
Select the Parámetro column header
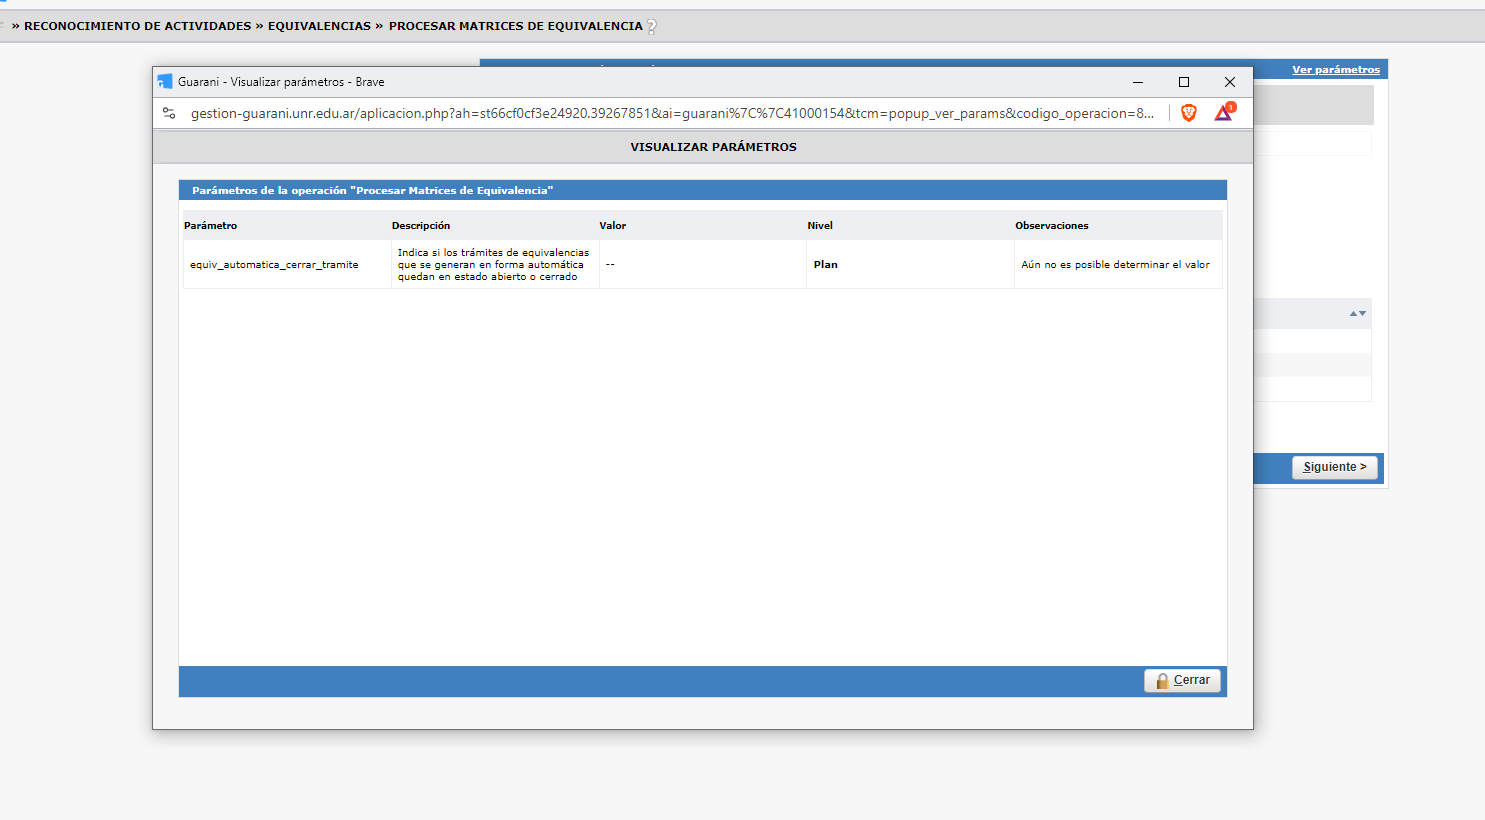(x=211, y=226)
